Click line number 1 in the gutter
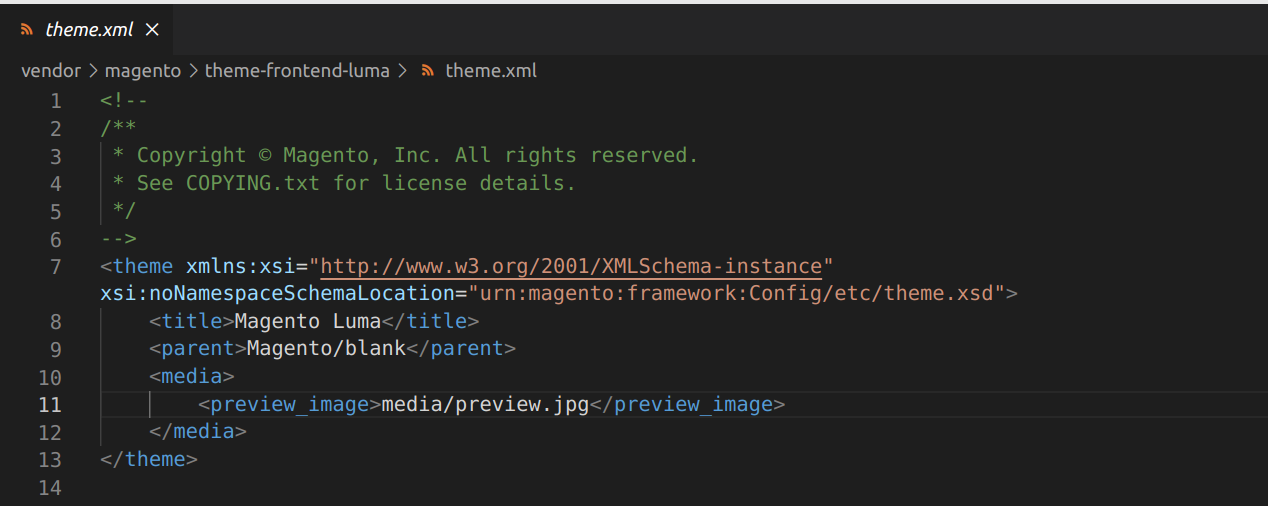This screenshot has height=506, width=1268. 56,101
